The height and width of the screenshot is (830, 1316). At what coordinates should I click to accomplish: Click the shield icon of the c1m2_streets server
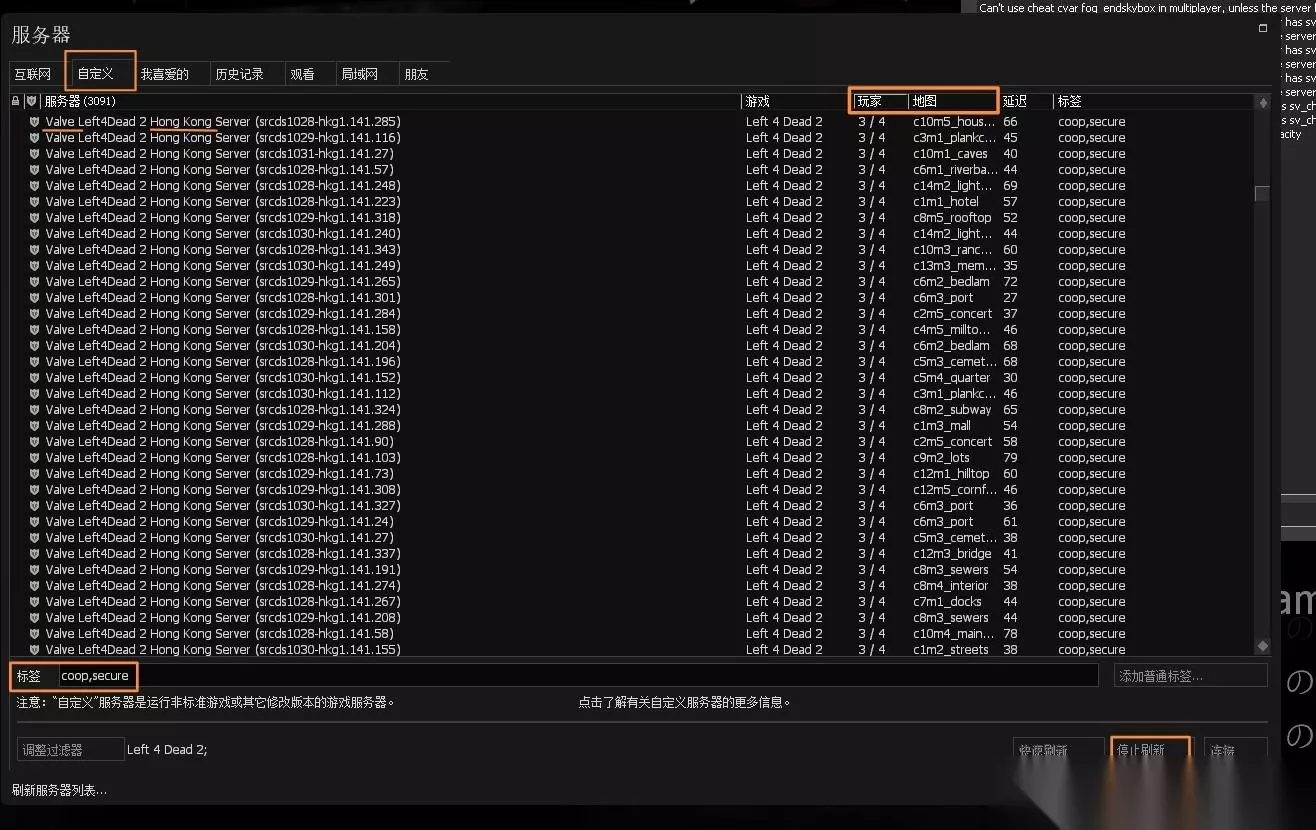click(34, 650)
